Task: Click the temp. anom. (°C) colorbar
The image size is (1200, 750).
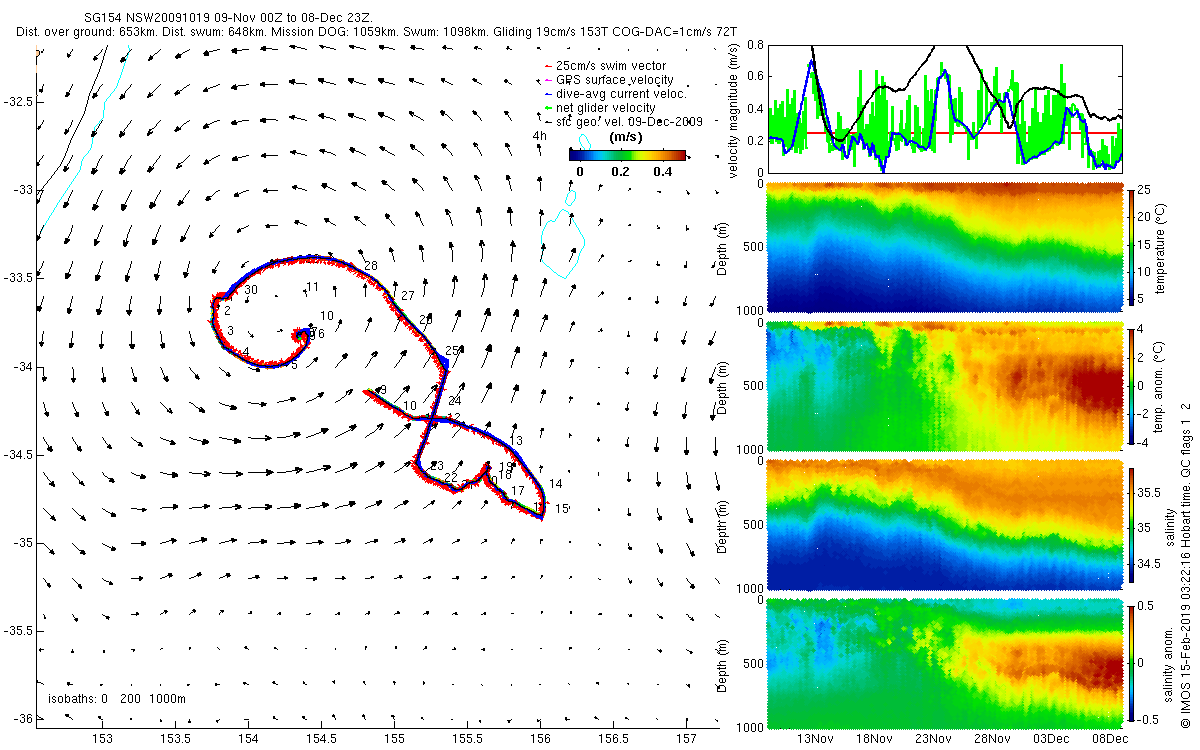Action: point(1131,385)
